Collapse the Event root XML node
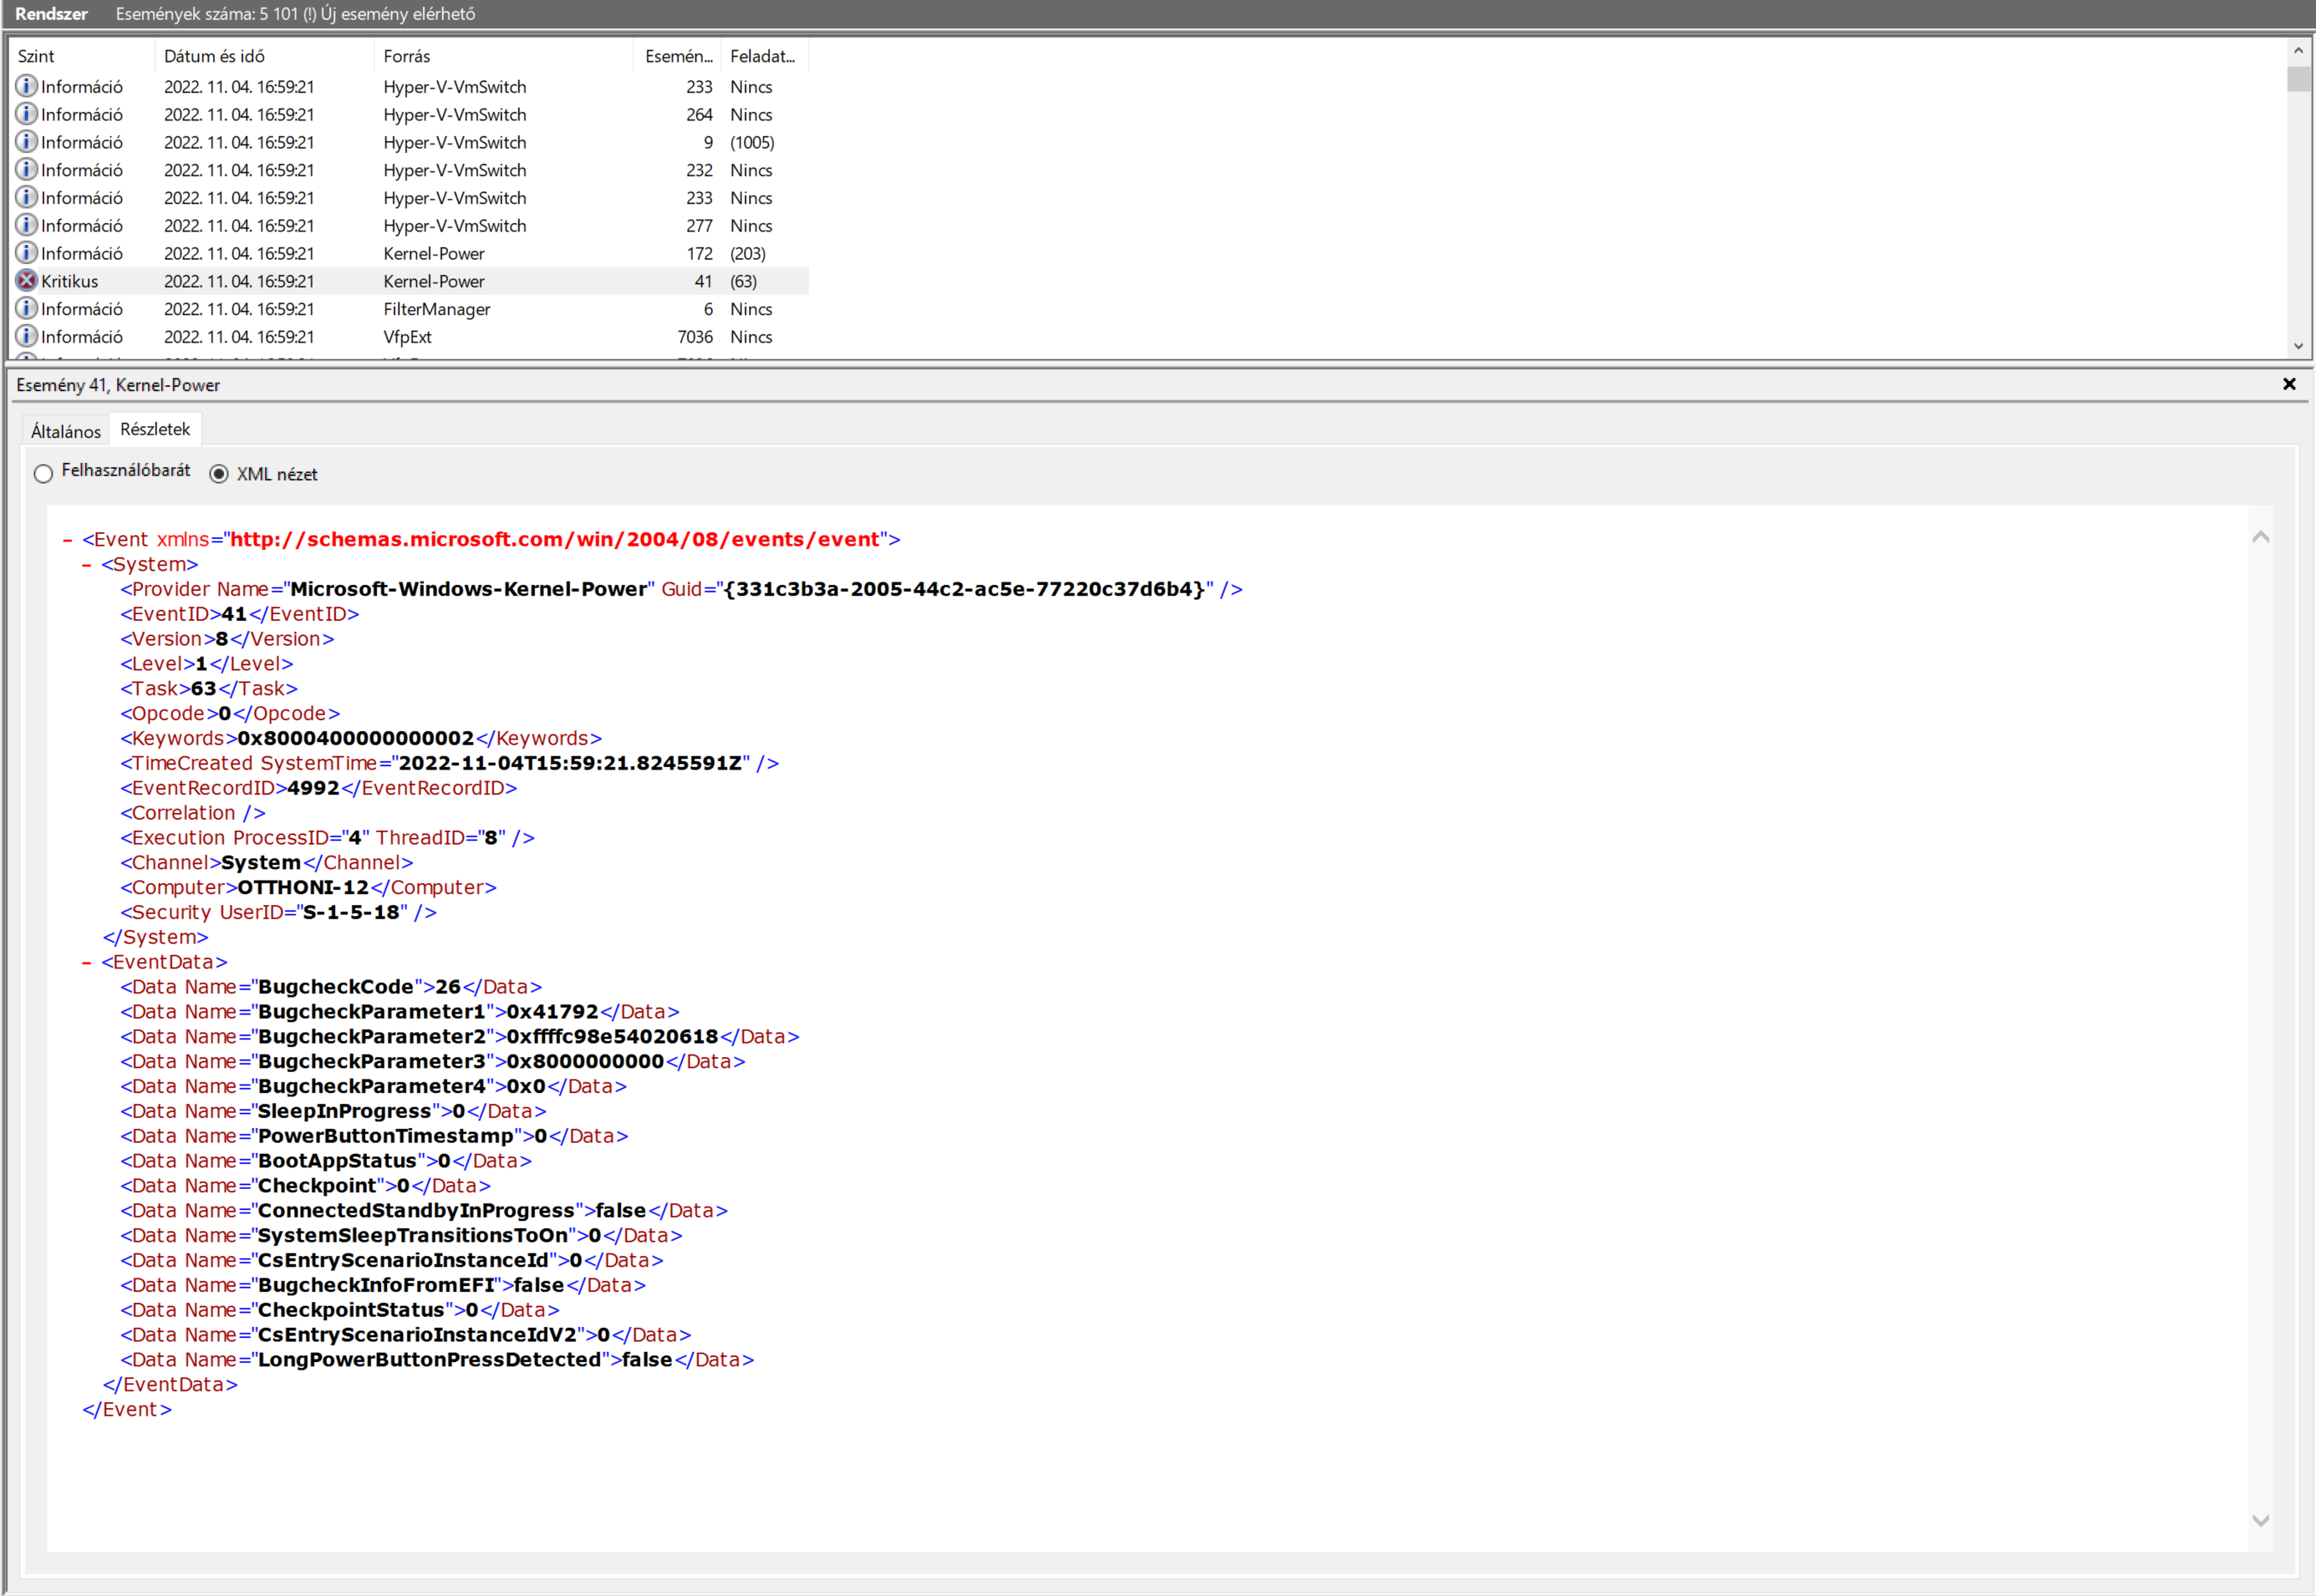The width and height of the screenshot is (2316, 1596). [x=68, y=540]
